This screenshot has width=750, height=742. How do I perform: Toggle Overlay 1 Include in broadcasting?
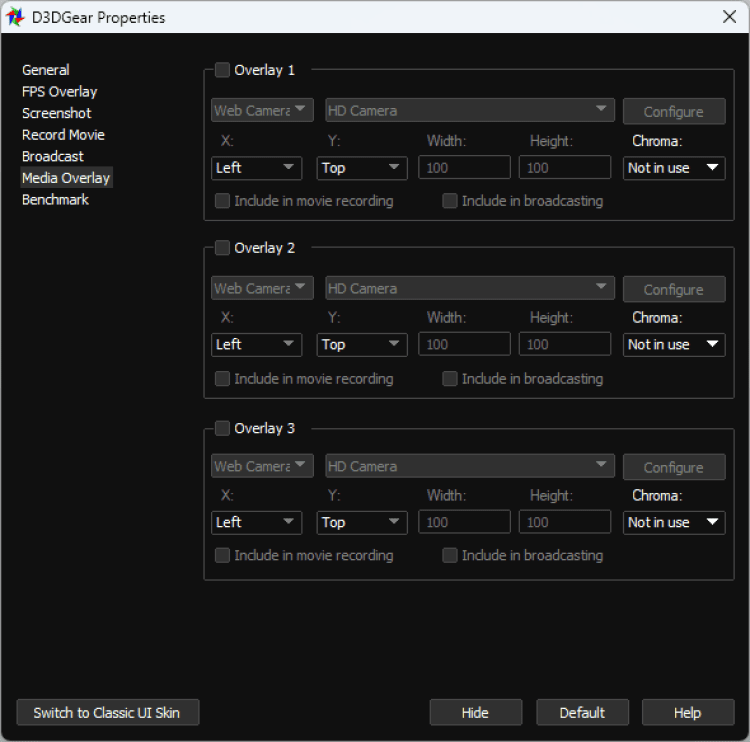tap(450, 200)
